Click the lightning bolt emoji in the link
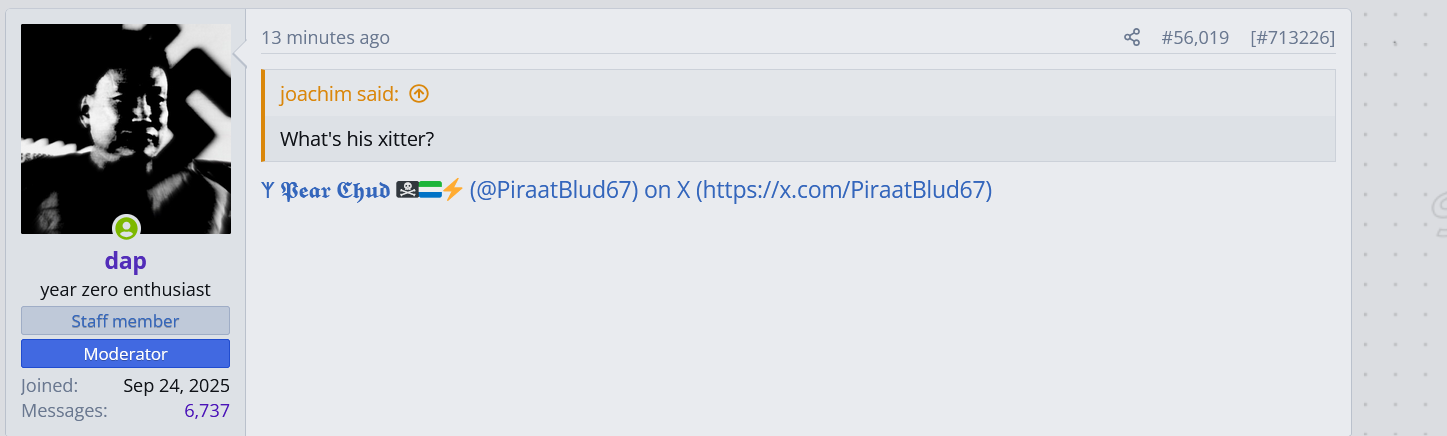This screenshot has height=436, width=1447. 453,190
